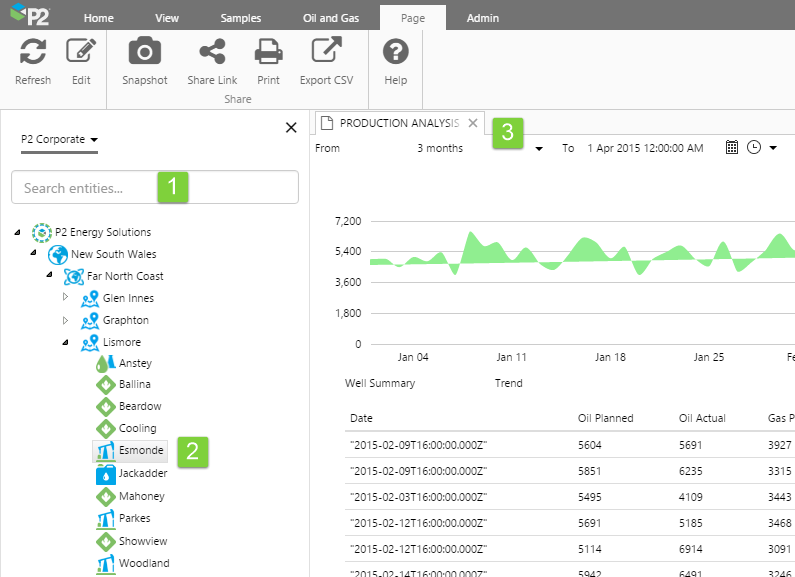Viewport: 795px width, 577px height.
Task: Collapse the Lismore tree node
Action: coord(67,342)
